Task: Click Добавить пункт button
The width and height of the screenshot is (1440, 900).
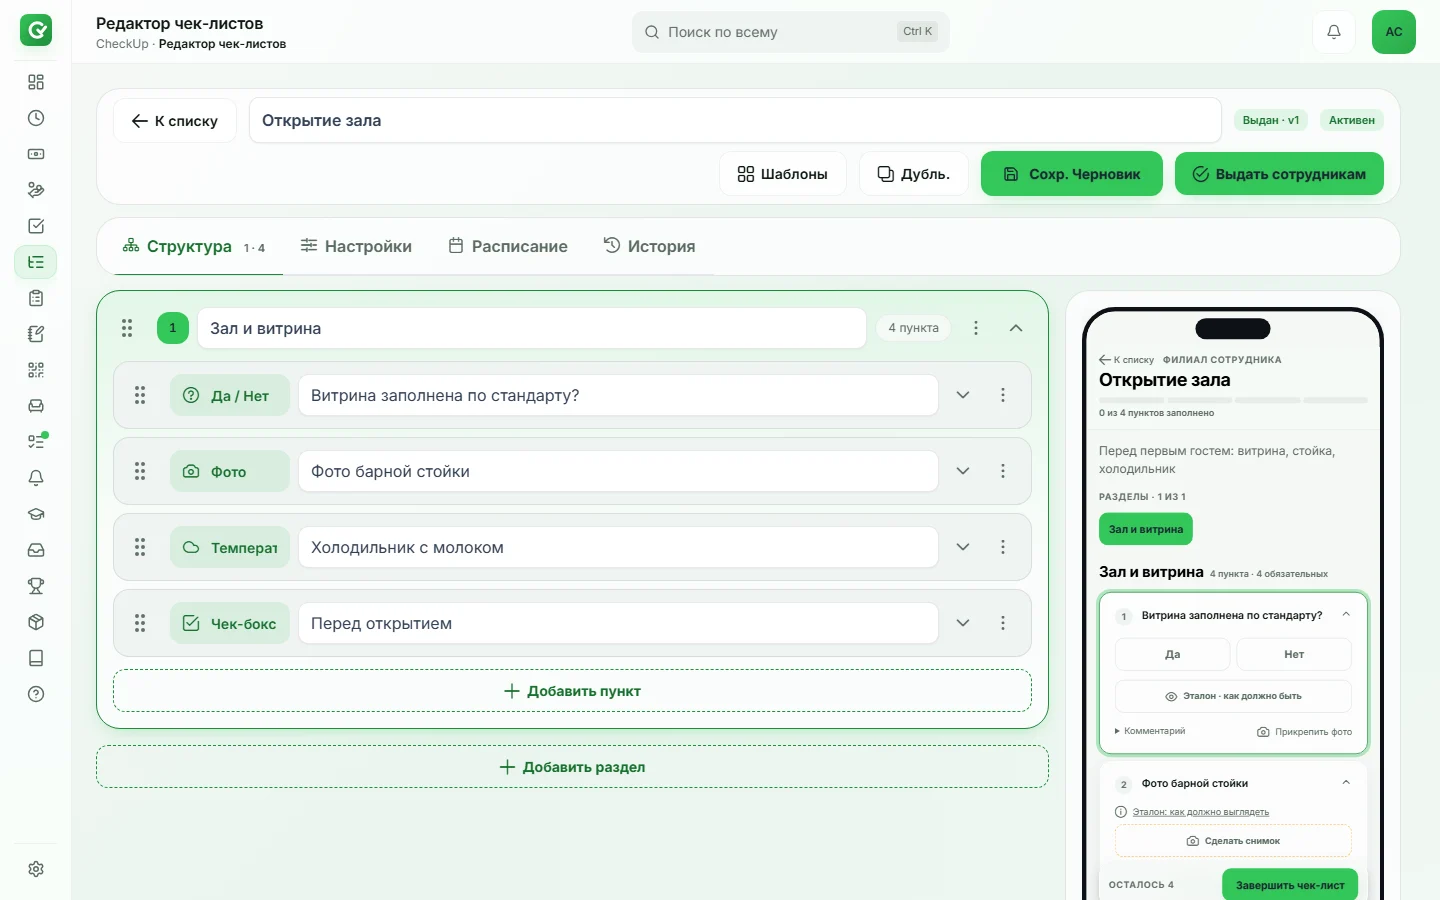Action: (572, 691)
